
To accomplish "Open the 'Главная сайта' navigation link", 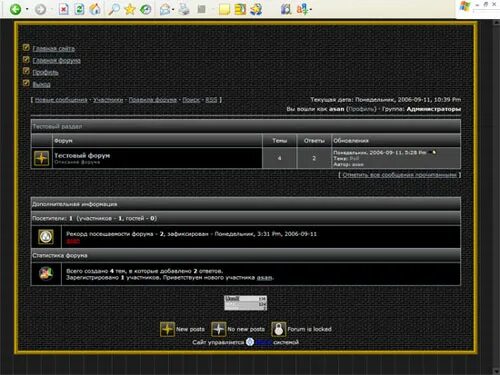I will click(54, 49).
